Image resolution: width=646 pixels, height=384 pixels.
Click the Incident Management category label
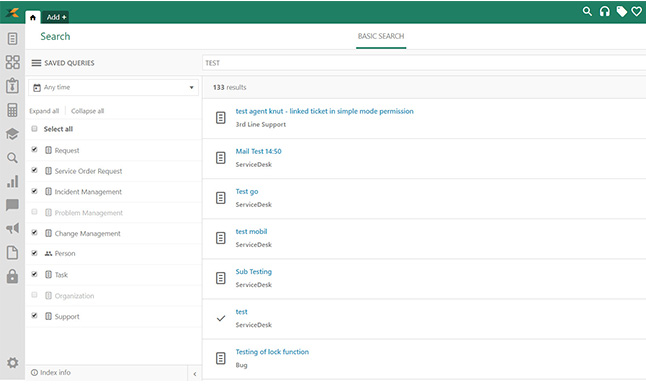coord(88,192)
